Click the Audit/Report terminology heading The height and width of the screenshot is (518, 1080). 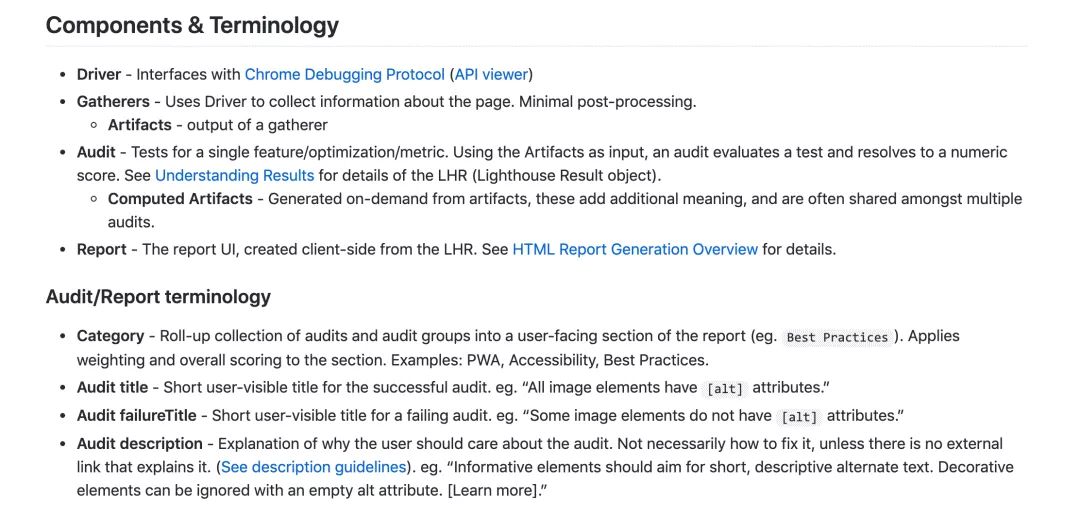pos(158,297)
